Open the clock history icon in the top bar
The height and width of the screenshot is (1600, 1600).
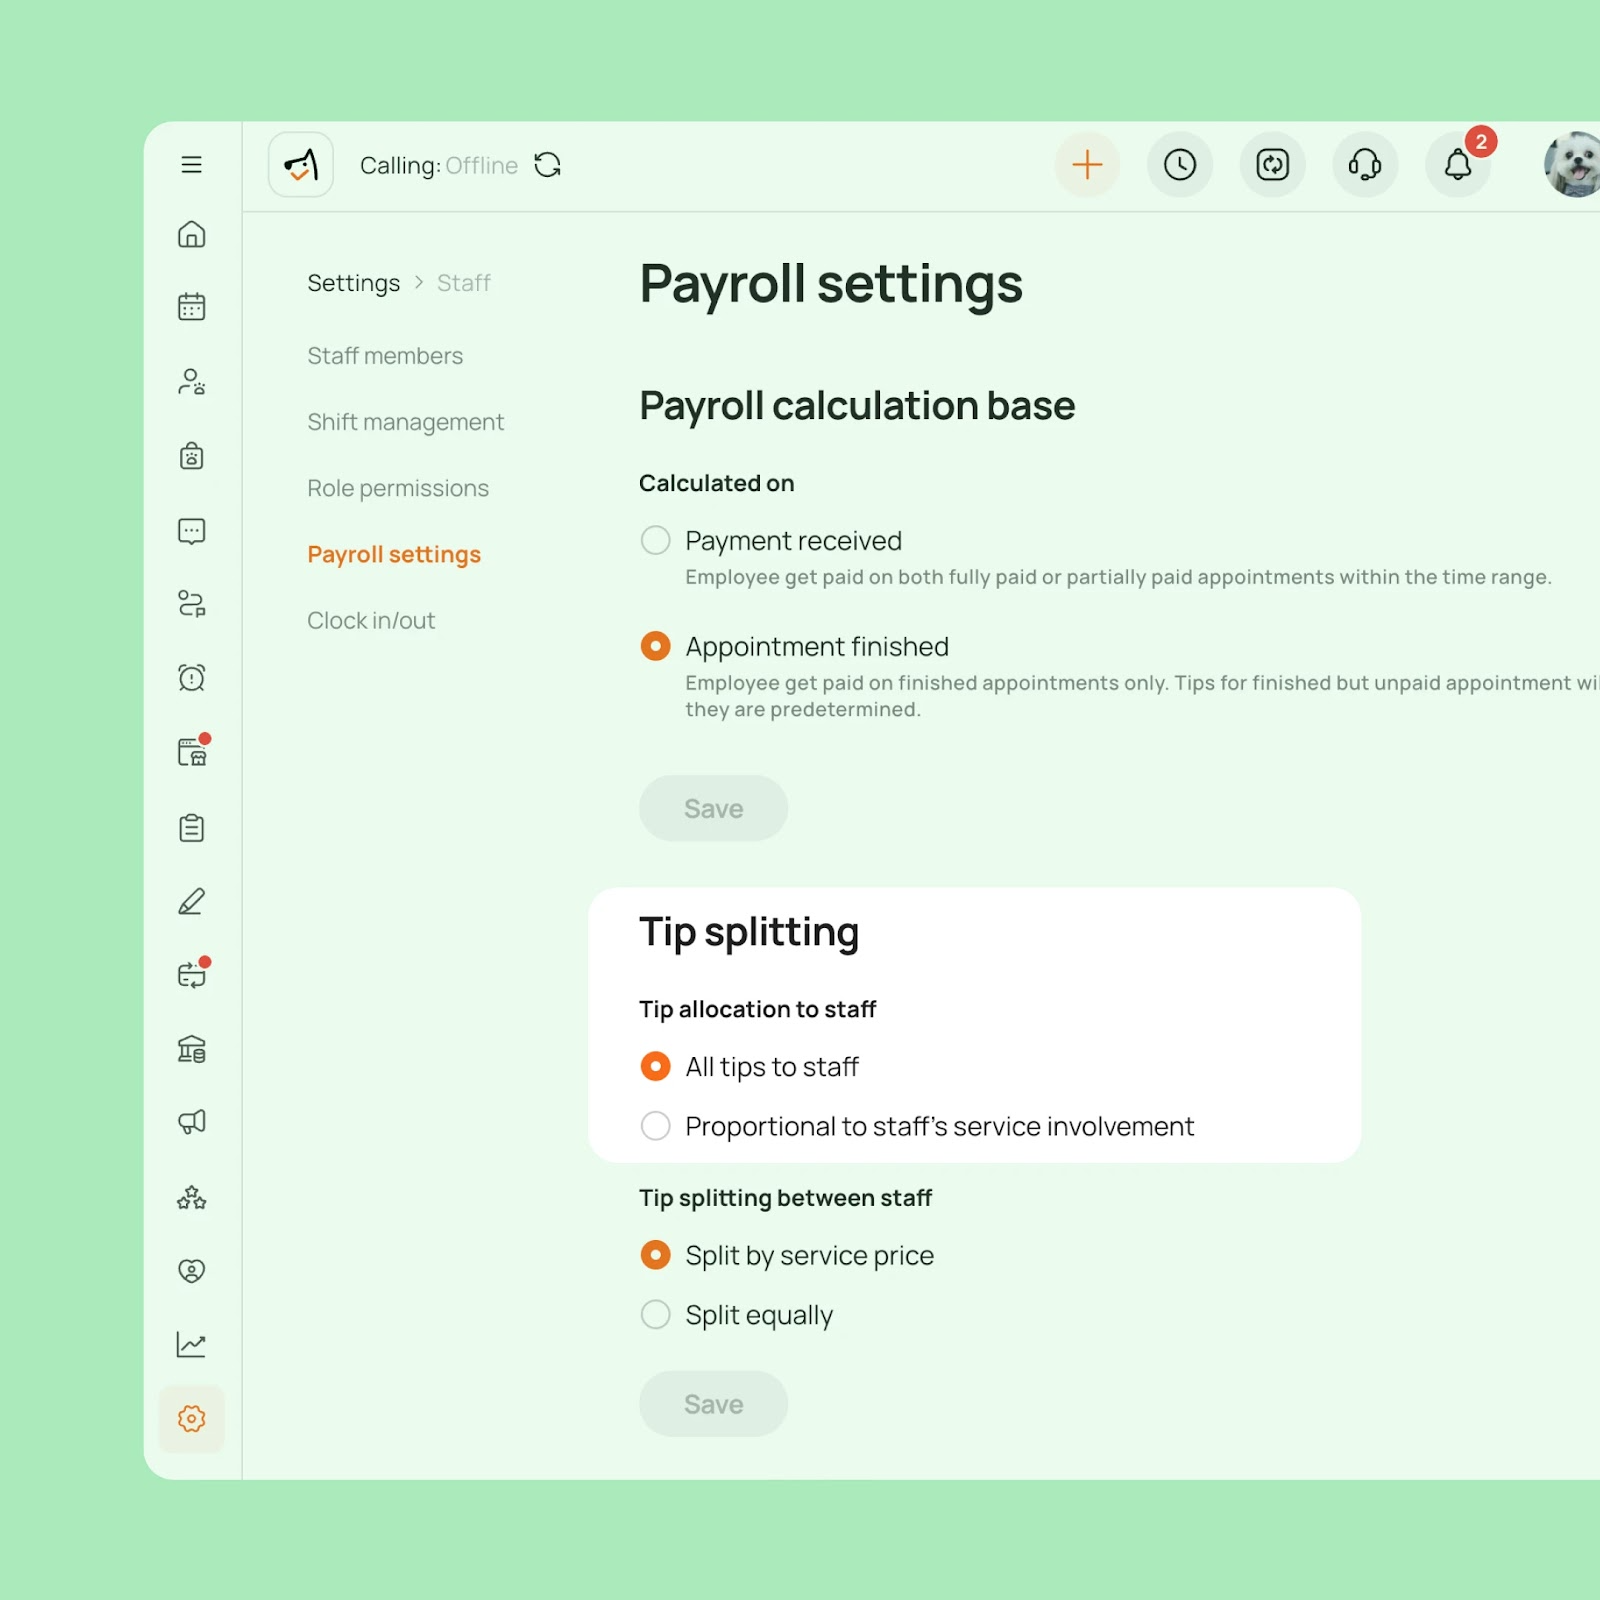(1179, 165)
